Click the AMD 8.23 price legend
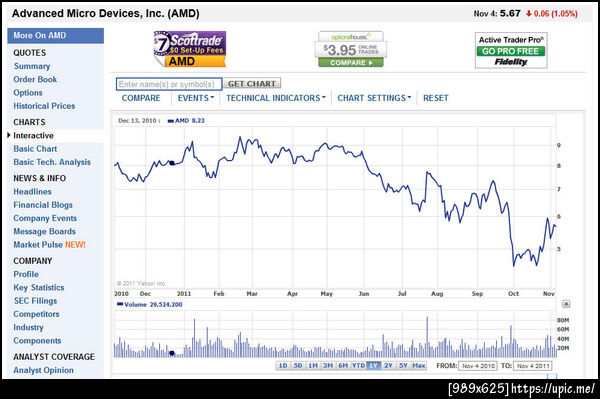600x399 pixels. (x=186, y=121)
